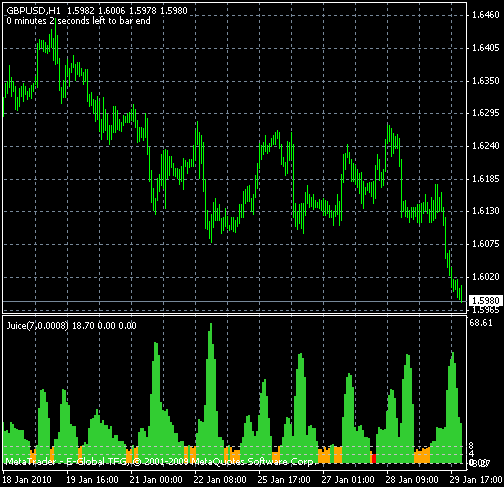This screenshot has height=487, width=504.
Task: Click the '0 minutes 2 seconds left to bar end' text
Action: (78, 21)
